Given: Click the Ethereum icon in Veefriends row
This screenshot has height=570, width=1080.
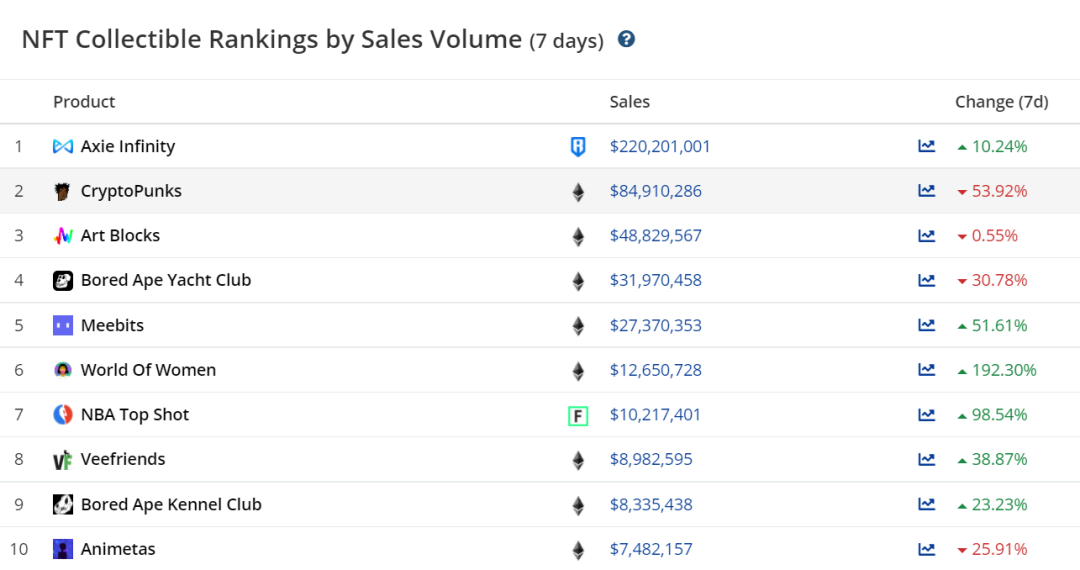Looking at the screenshot, I should (x=578, y=460).
